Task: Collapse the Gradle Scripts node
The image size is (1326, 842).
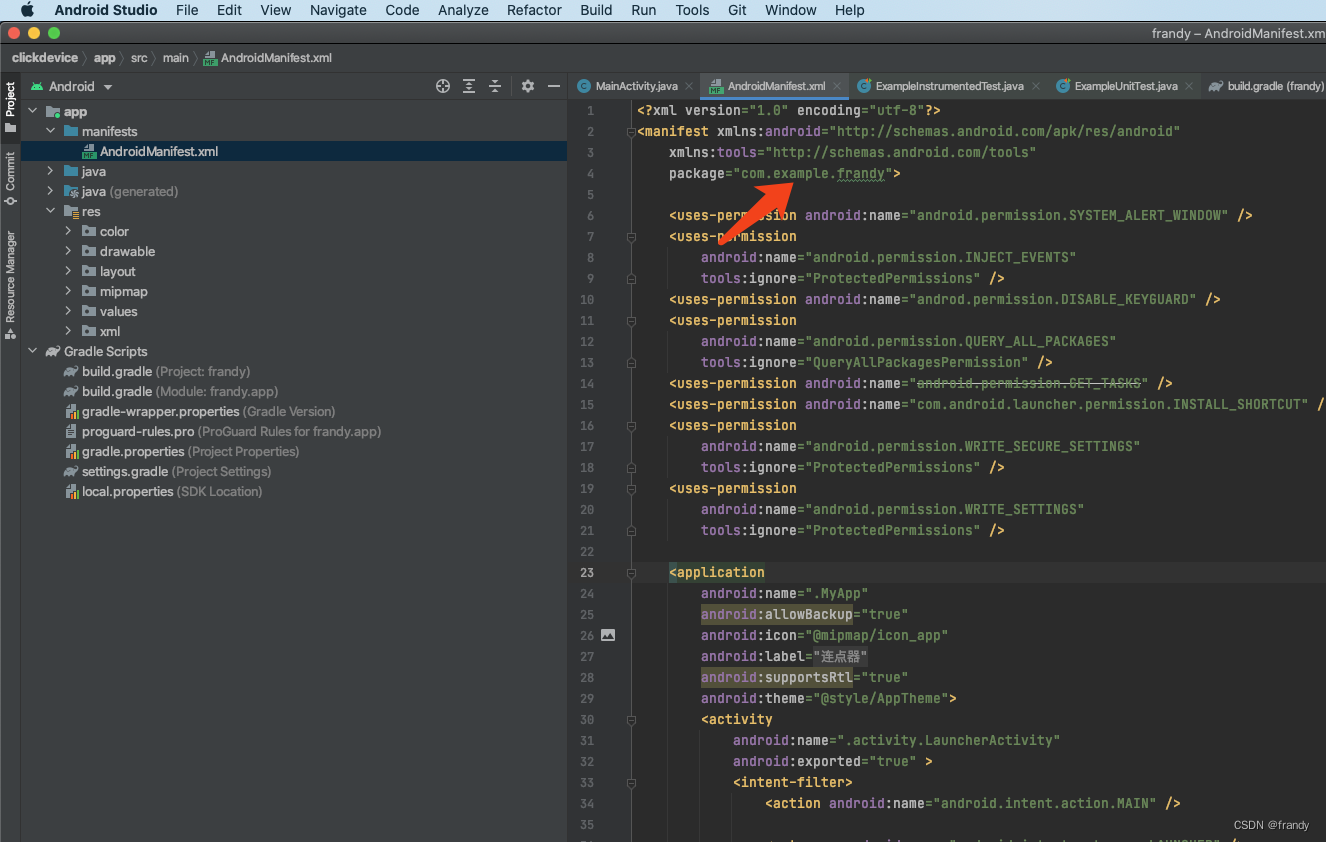Action: point(32,352)
